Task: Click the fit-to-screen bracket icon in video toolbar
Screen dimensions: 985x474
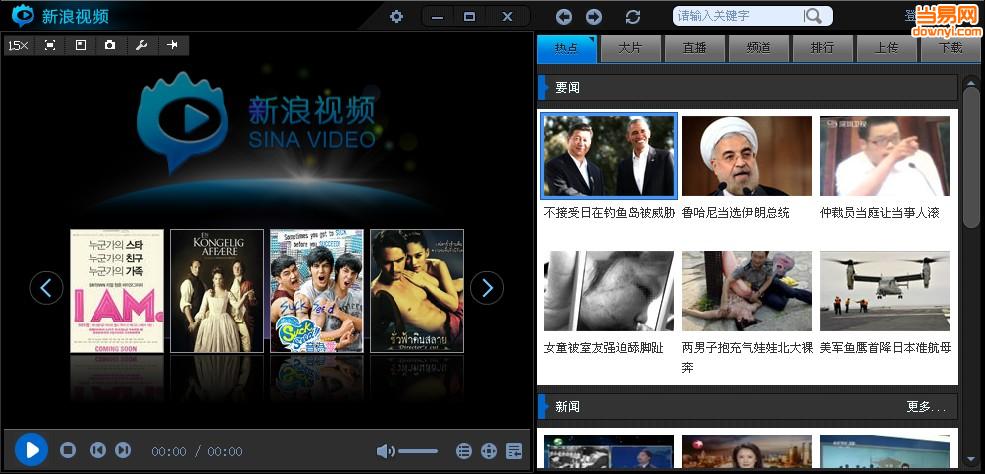Action: [50, 45]
